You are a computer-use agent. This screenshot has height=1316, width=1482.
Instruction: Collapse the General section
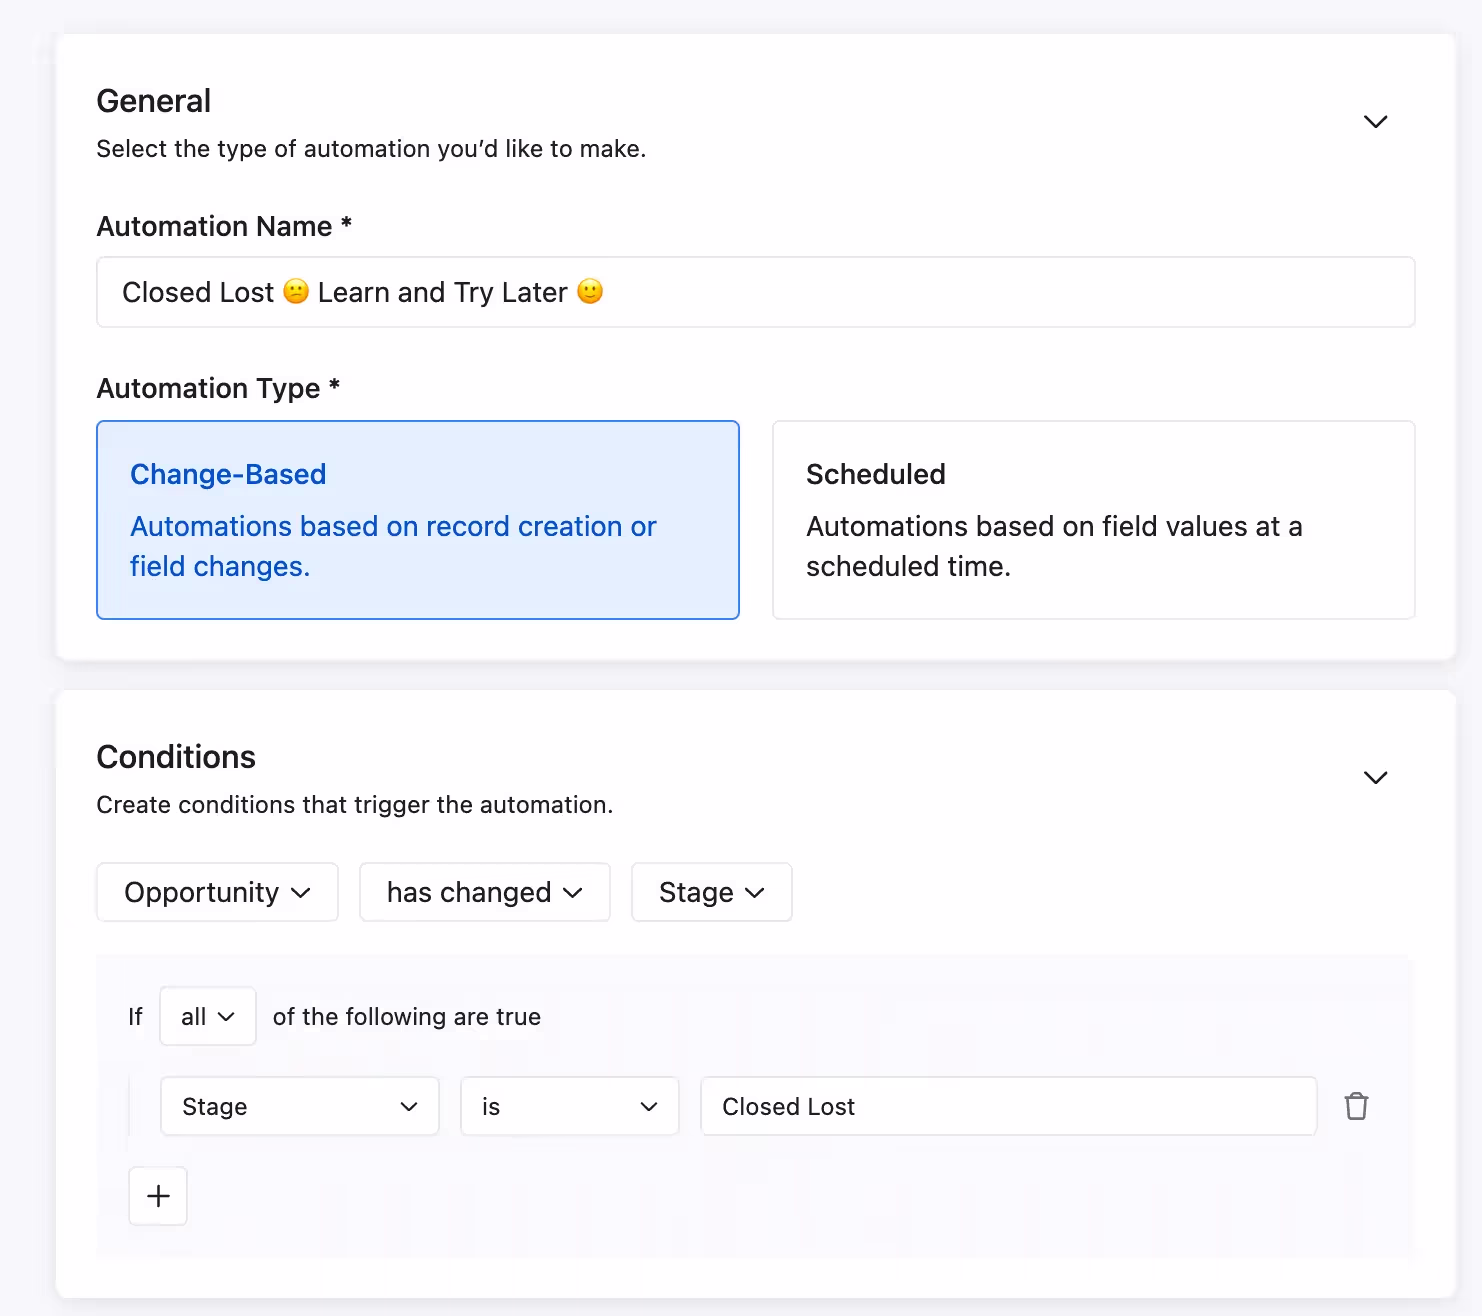1375,121
